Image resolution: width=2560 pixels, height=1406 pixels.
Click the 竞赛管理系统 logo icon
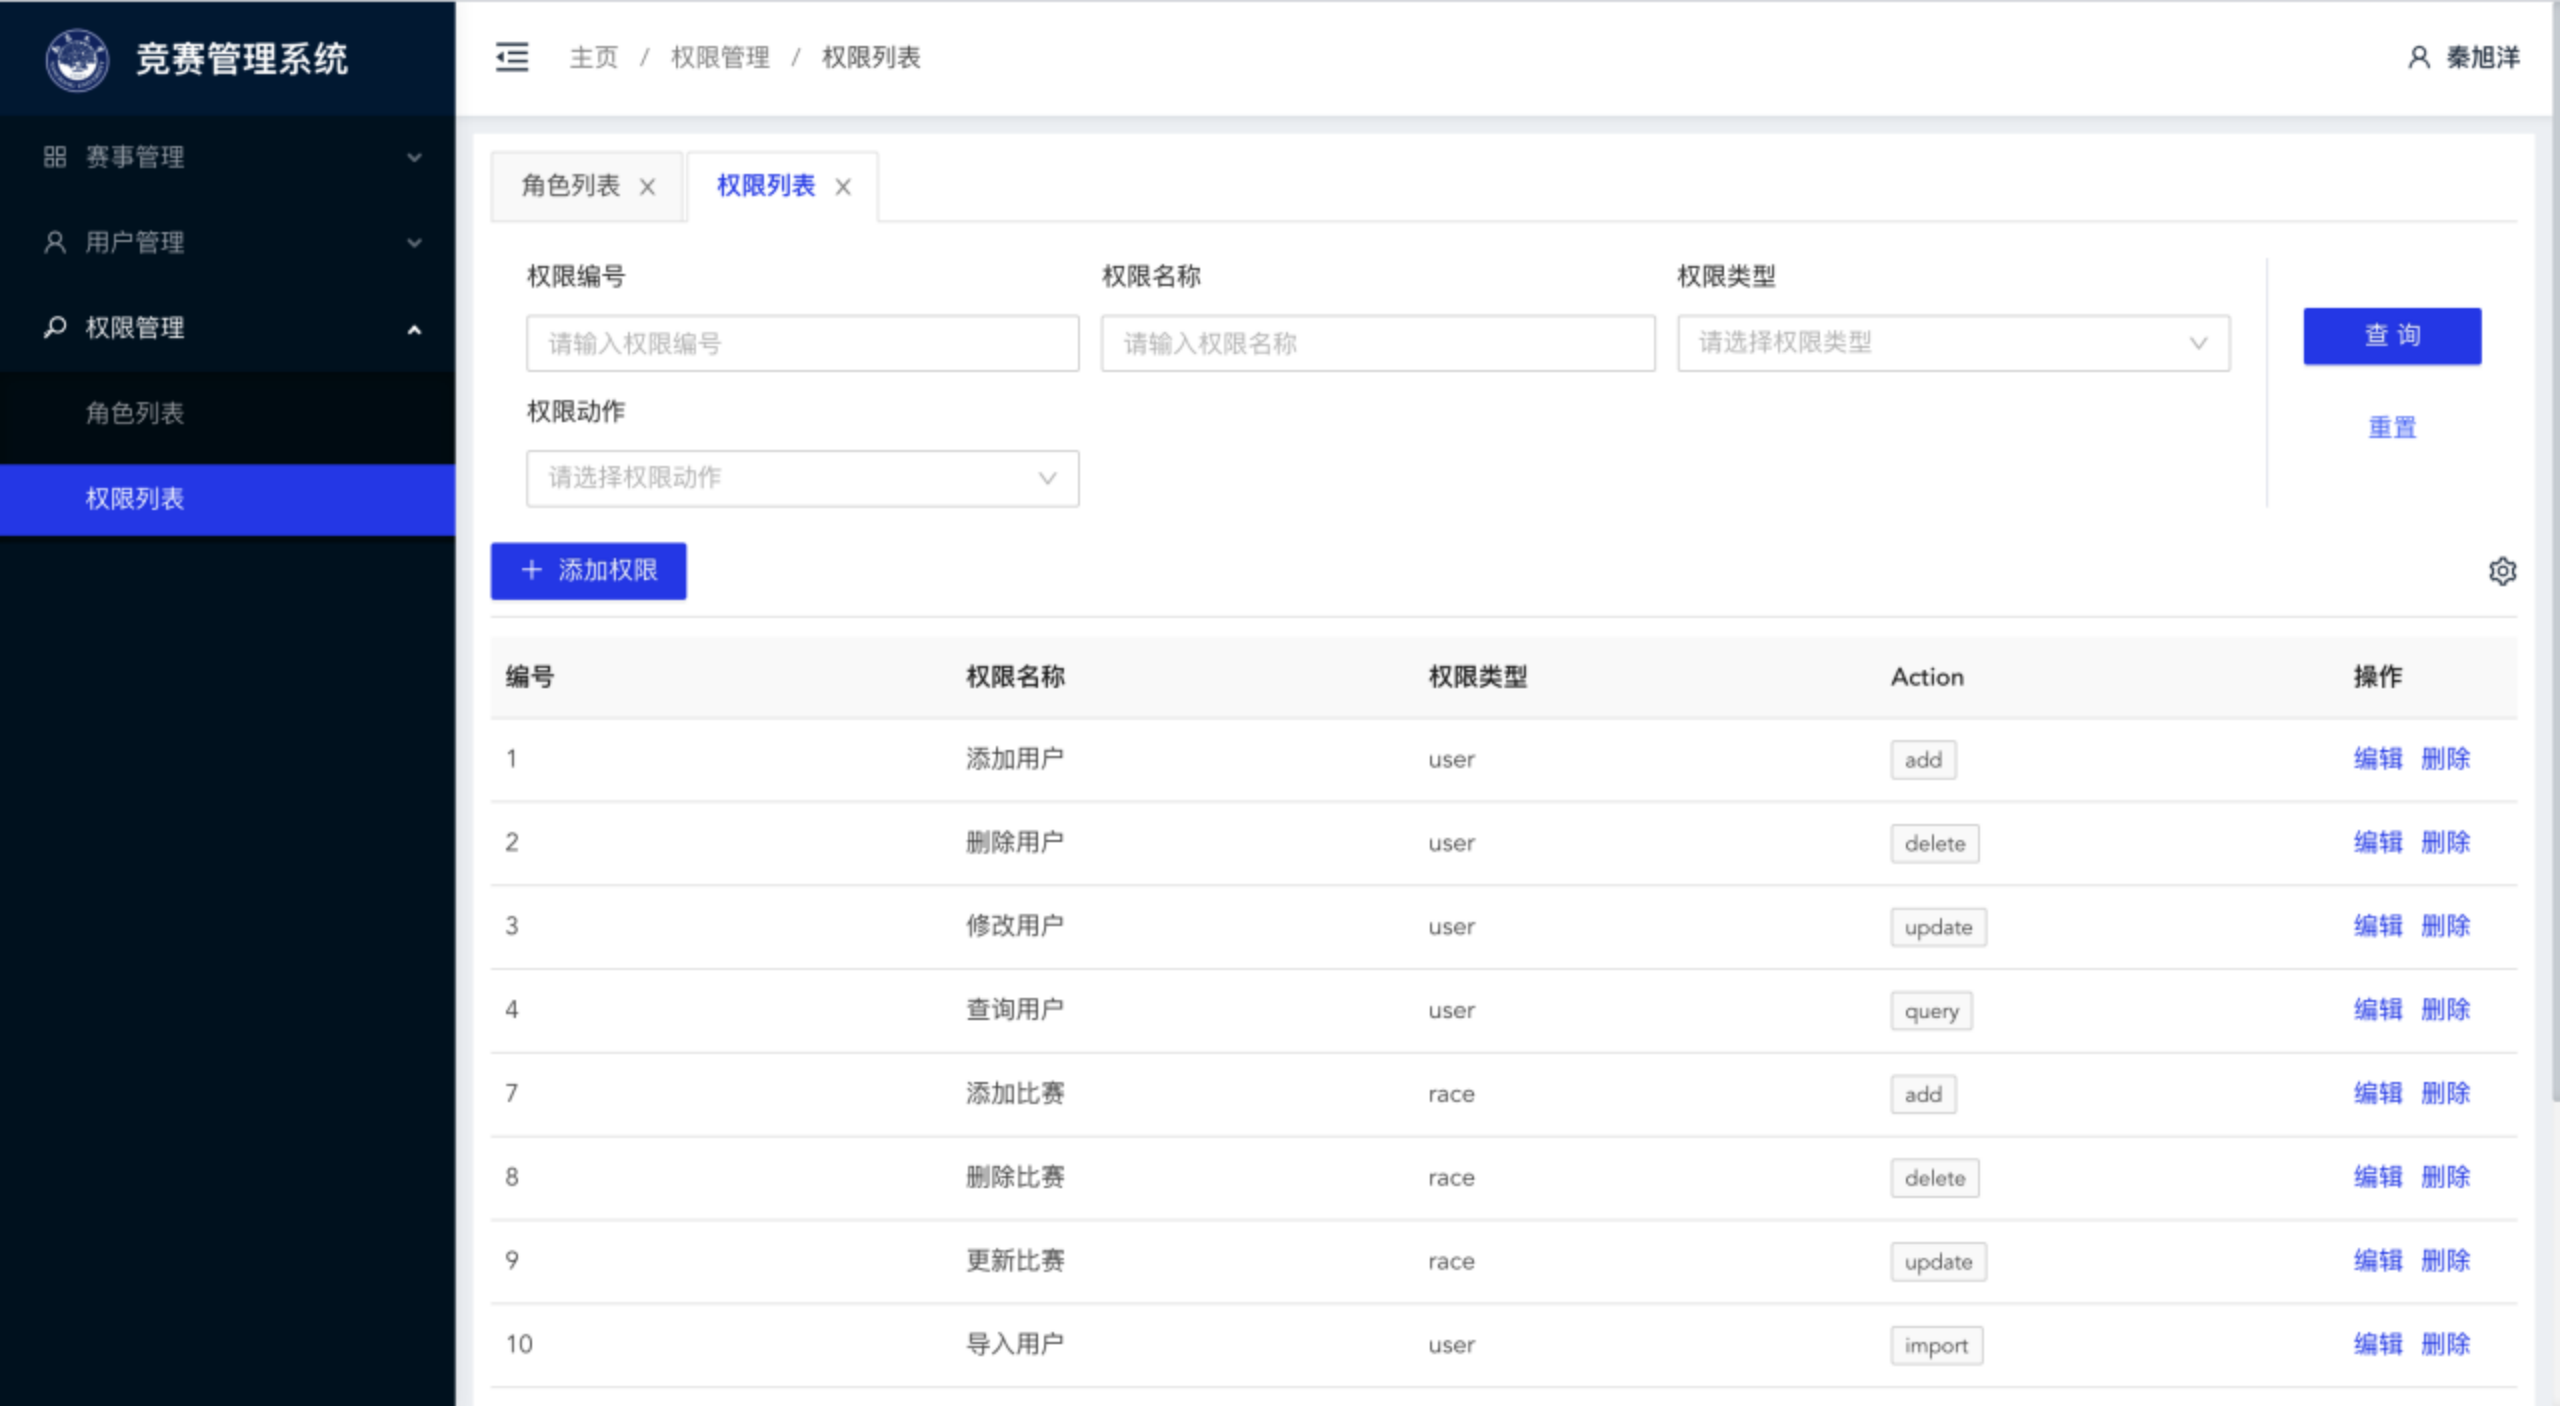pyautogui.click(x=77, y=59)
